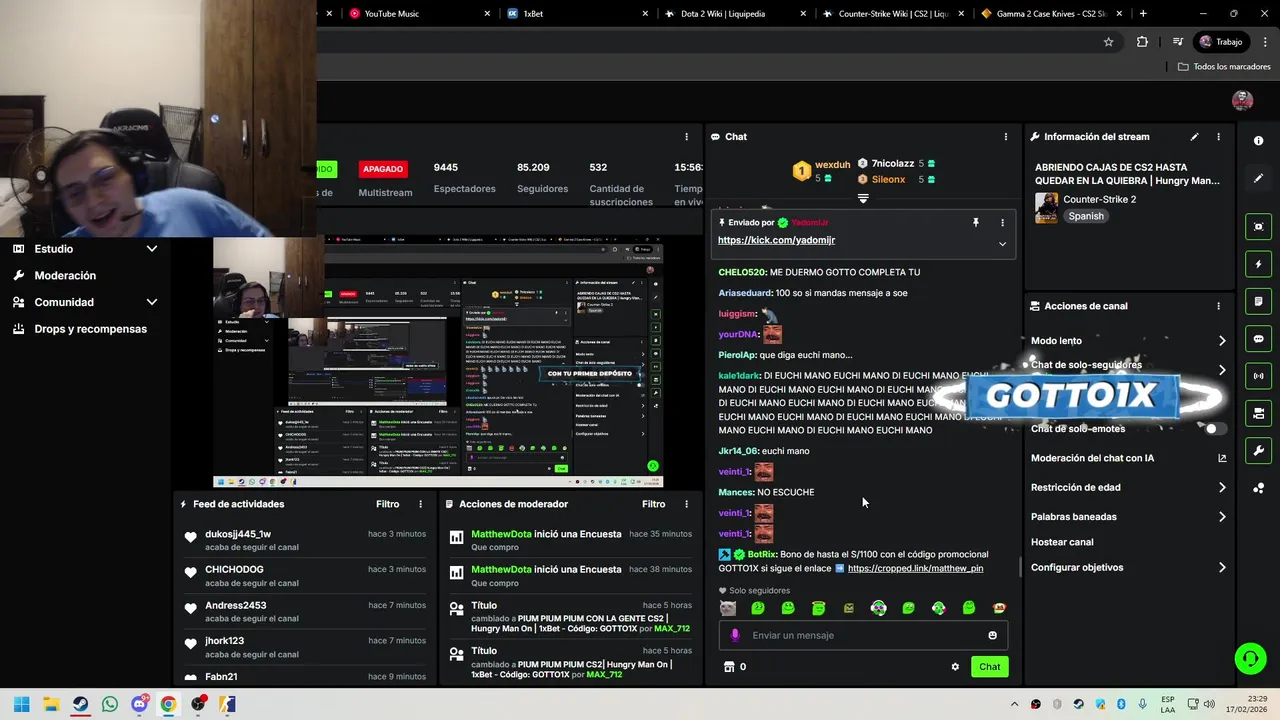Image resolution: width=1280 pixels, height=720 pixels.
Task: Open a new browser tab
Action: coord(1143,14)
